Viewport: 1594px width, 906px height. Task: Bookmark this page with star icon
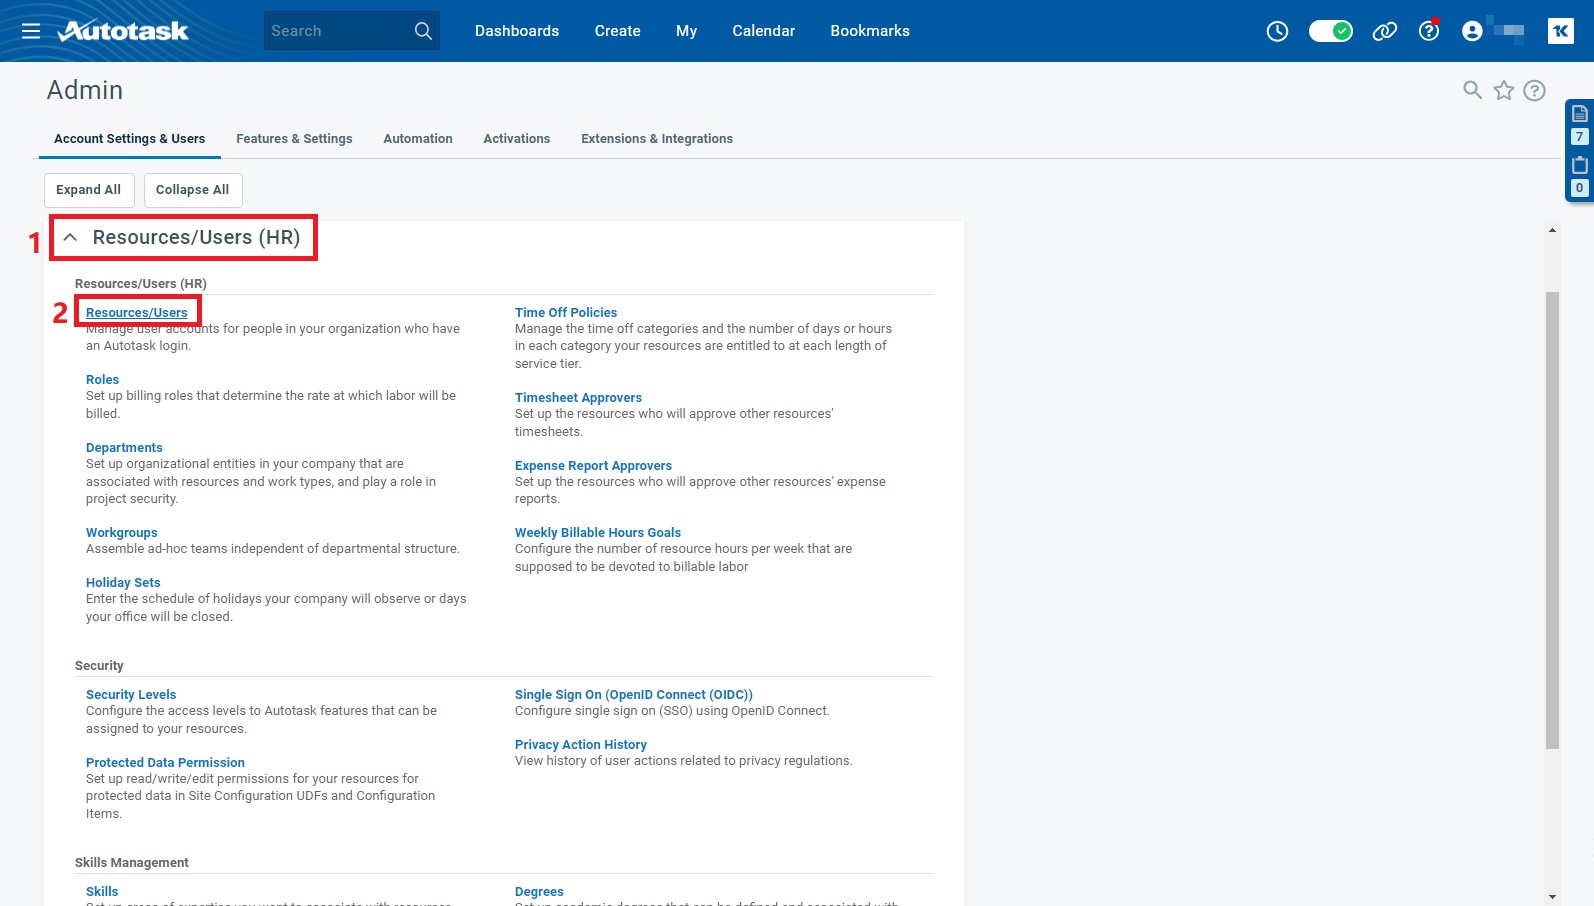pos(1503,91)
